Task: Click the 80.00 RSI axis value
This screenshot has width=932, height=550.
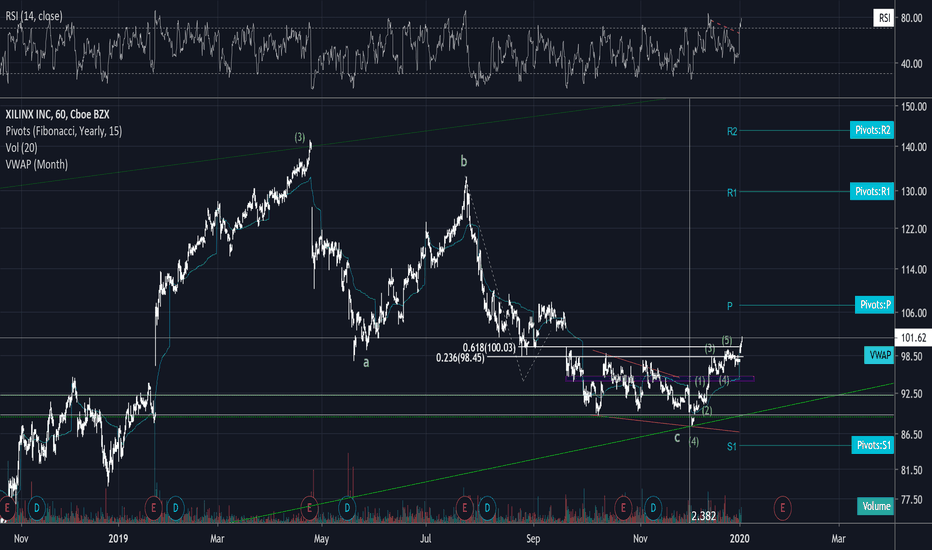Action: click(912, 18)
